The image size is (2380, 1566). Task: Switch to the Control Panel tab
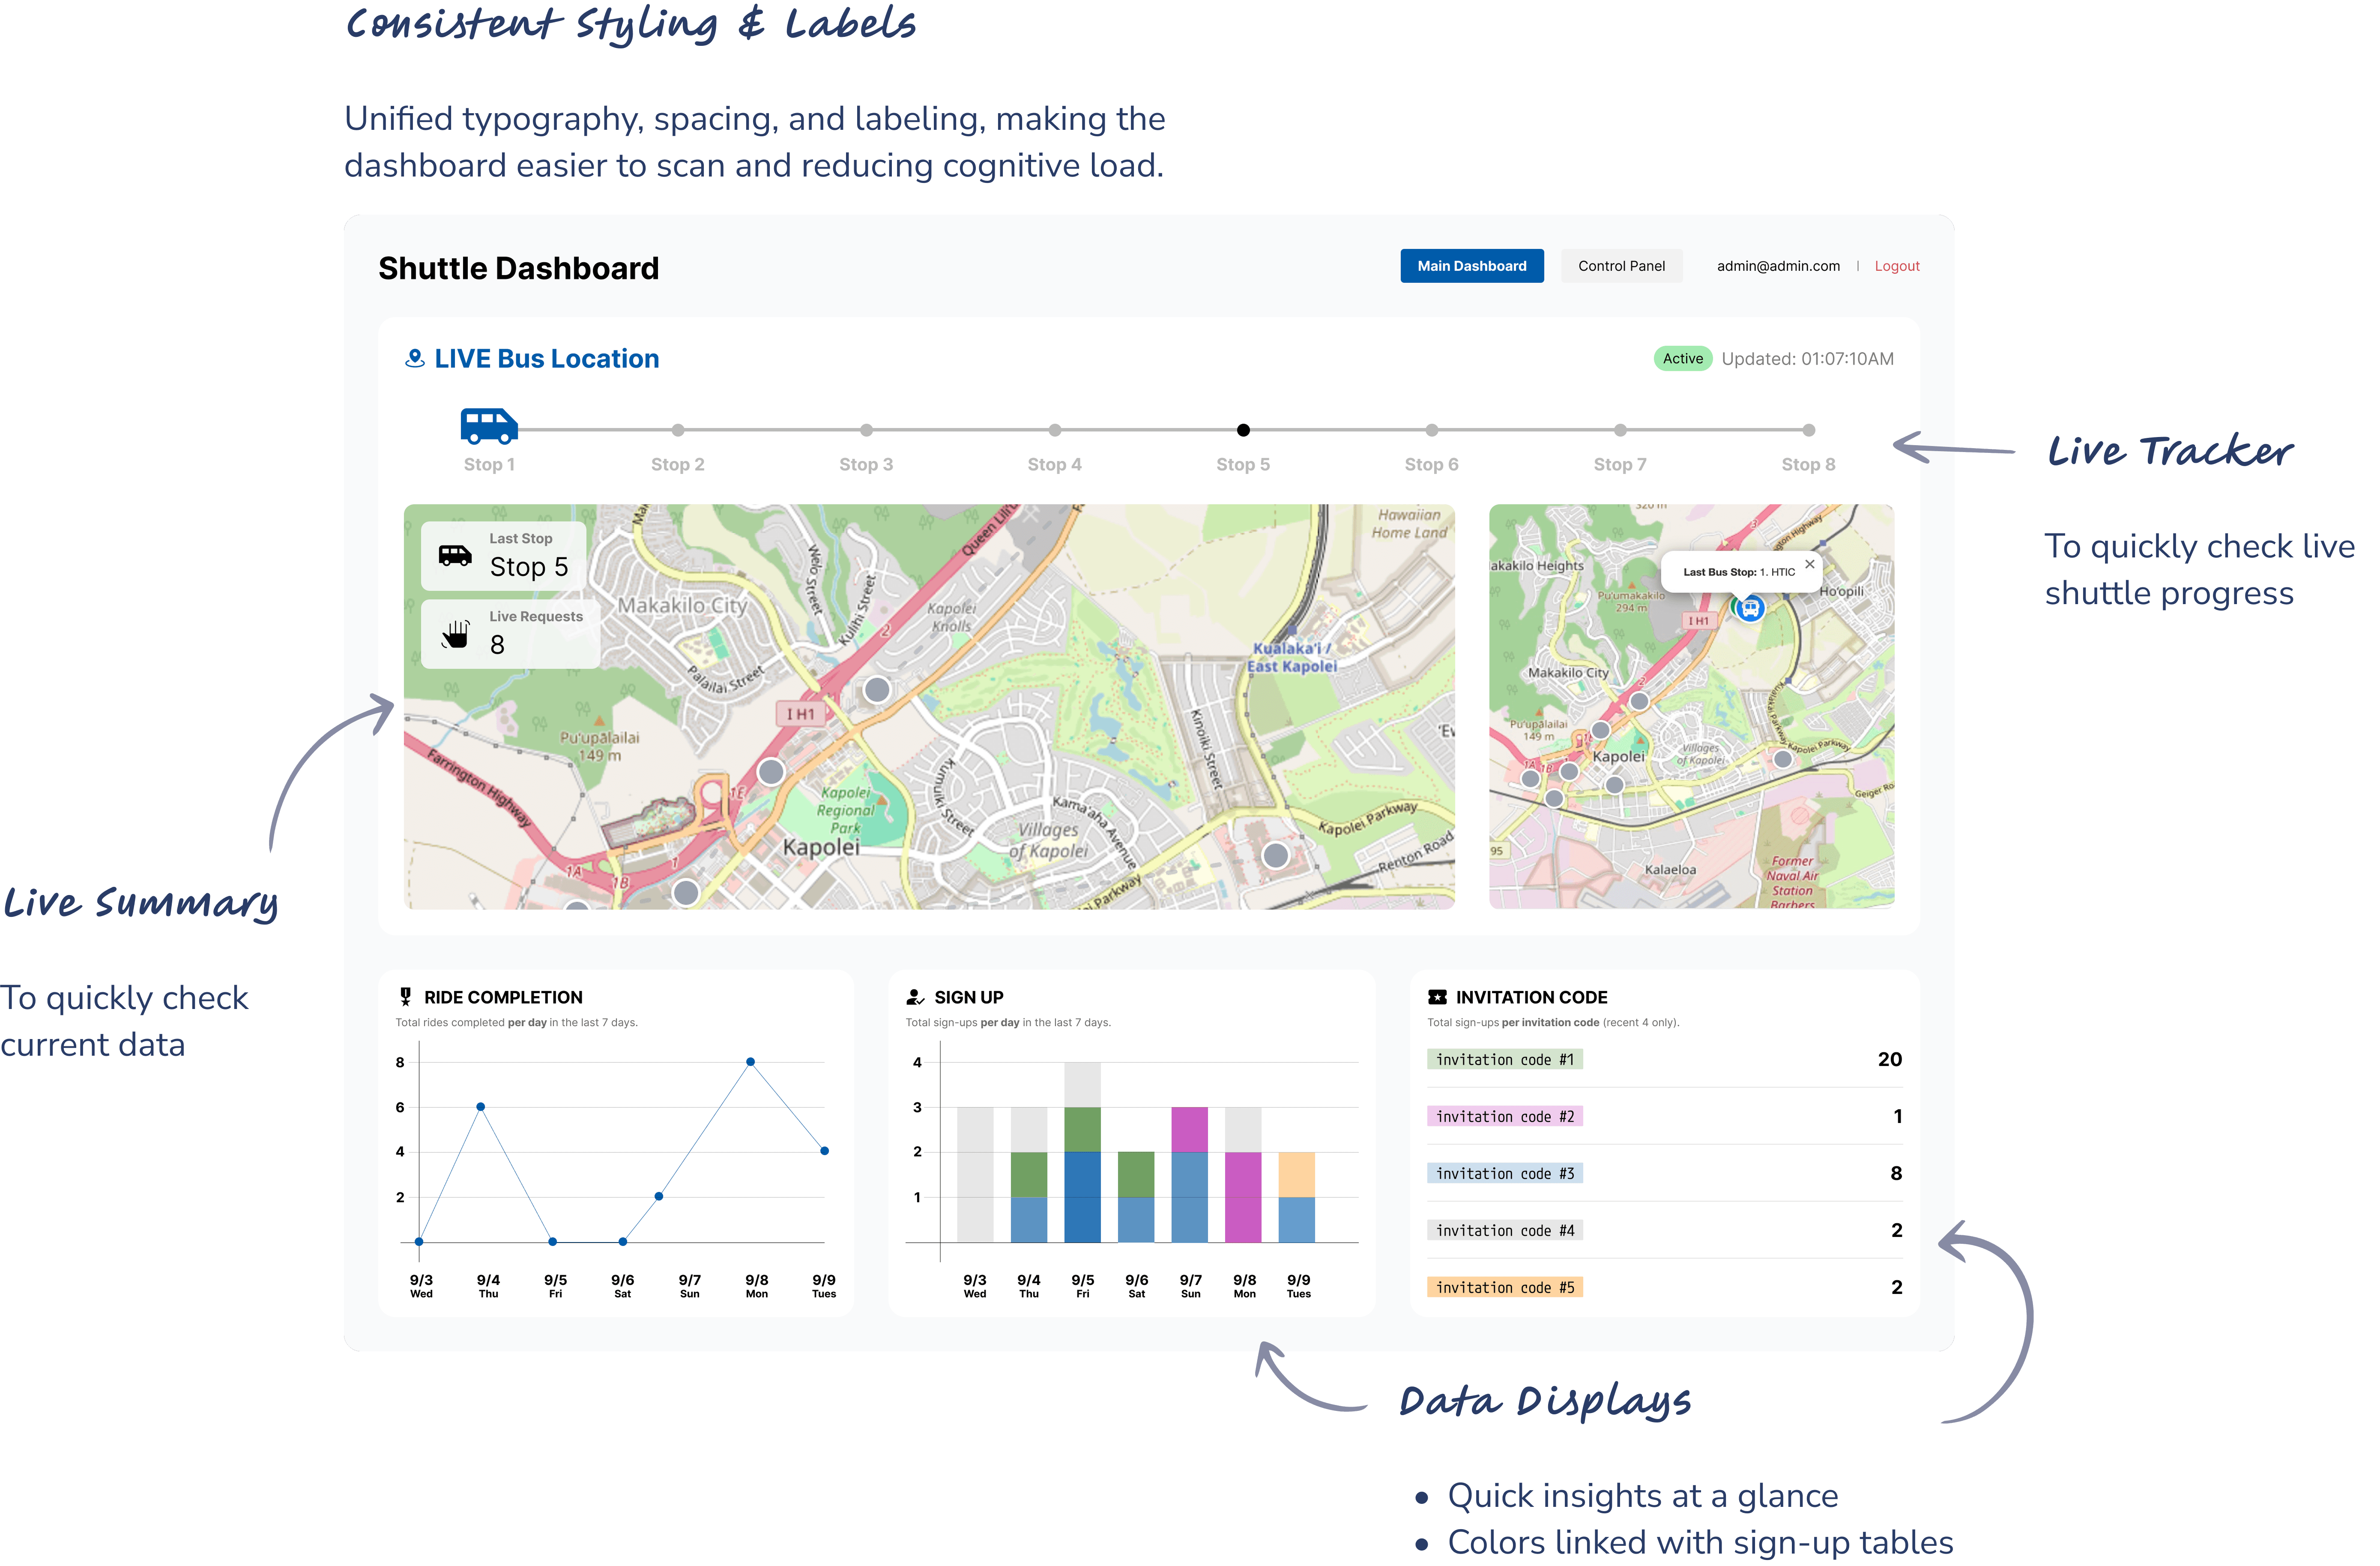click(1621, 266)
